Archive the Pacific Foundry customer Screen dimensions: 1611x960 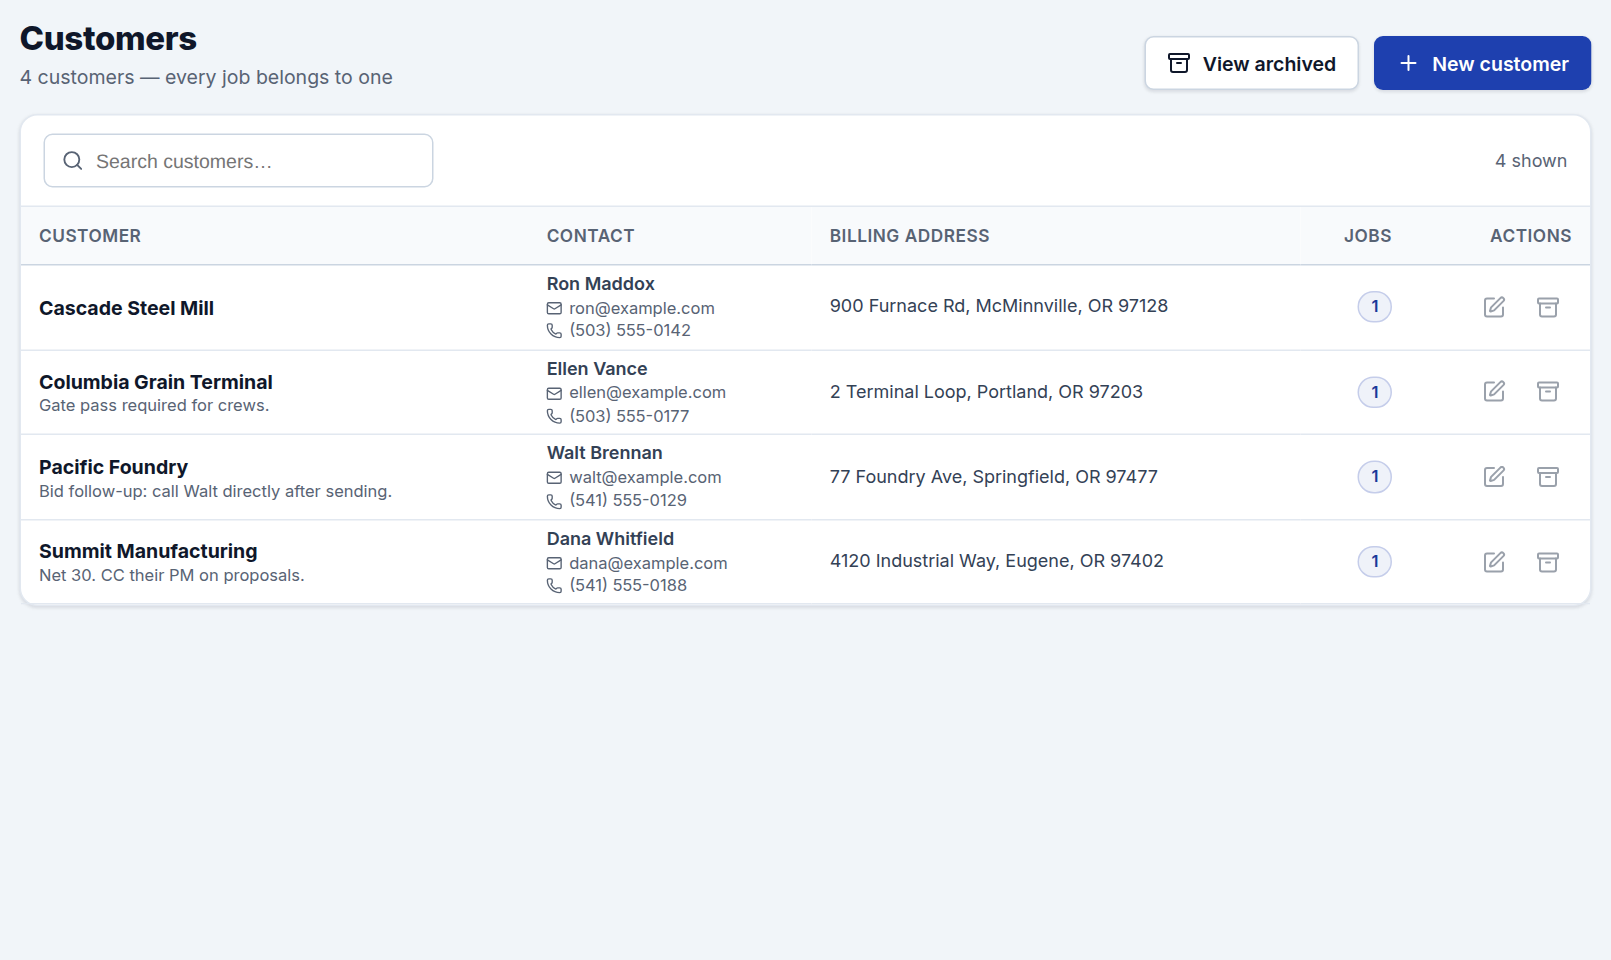coord(1548,477)
